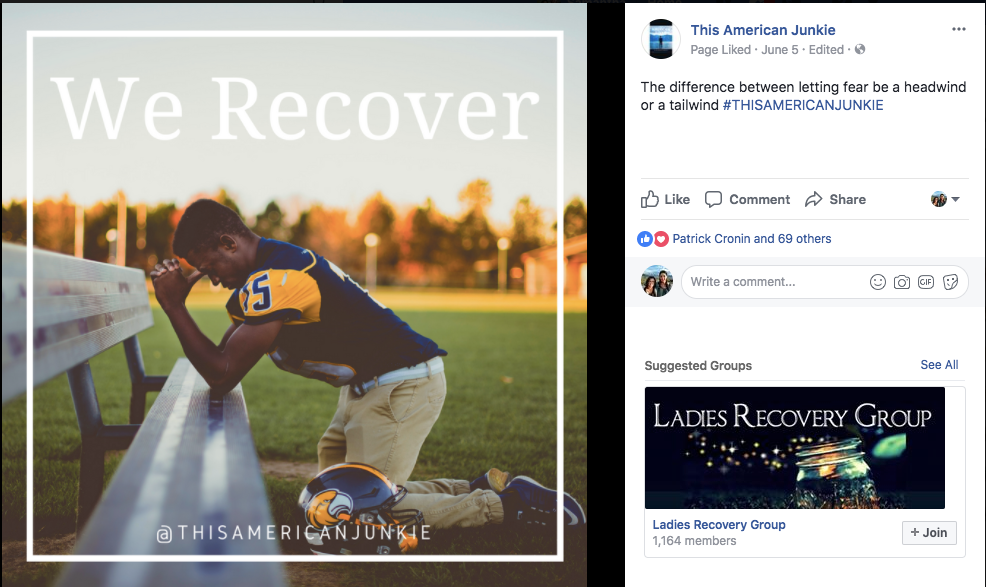
Task: Open This American Junkie page name
Action: [763, 30]
